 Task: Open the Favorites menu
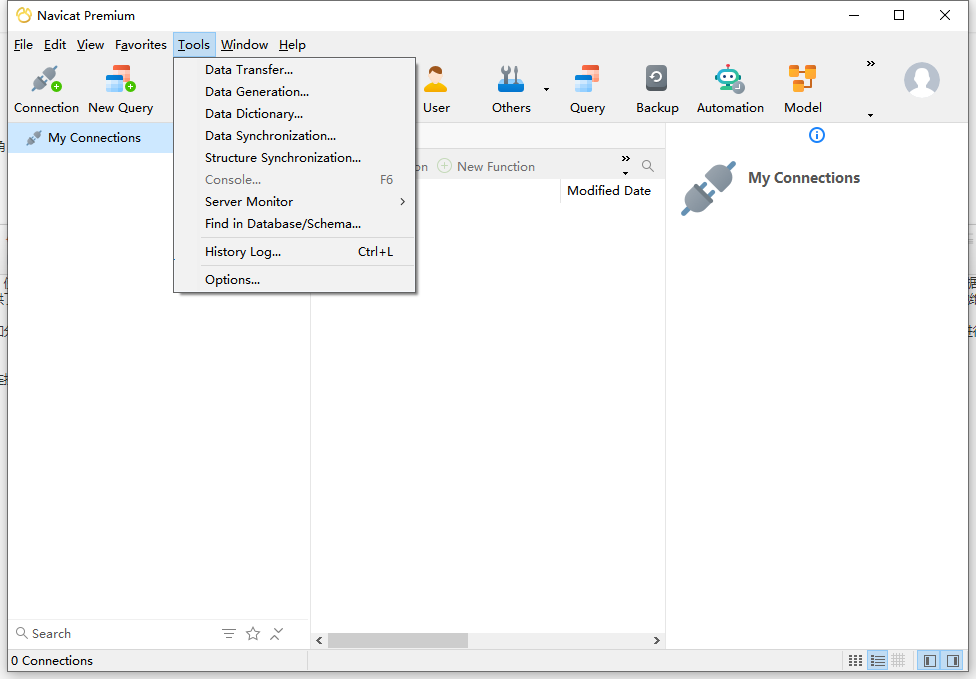pyautogui.click(x=141, y=45)
